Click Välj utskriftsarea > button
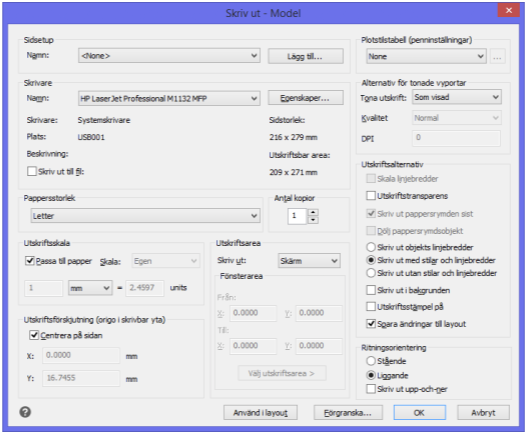525x433 pixels. [282, 373]
